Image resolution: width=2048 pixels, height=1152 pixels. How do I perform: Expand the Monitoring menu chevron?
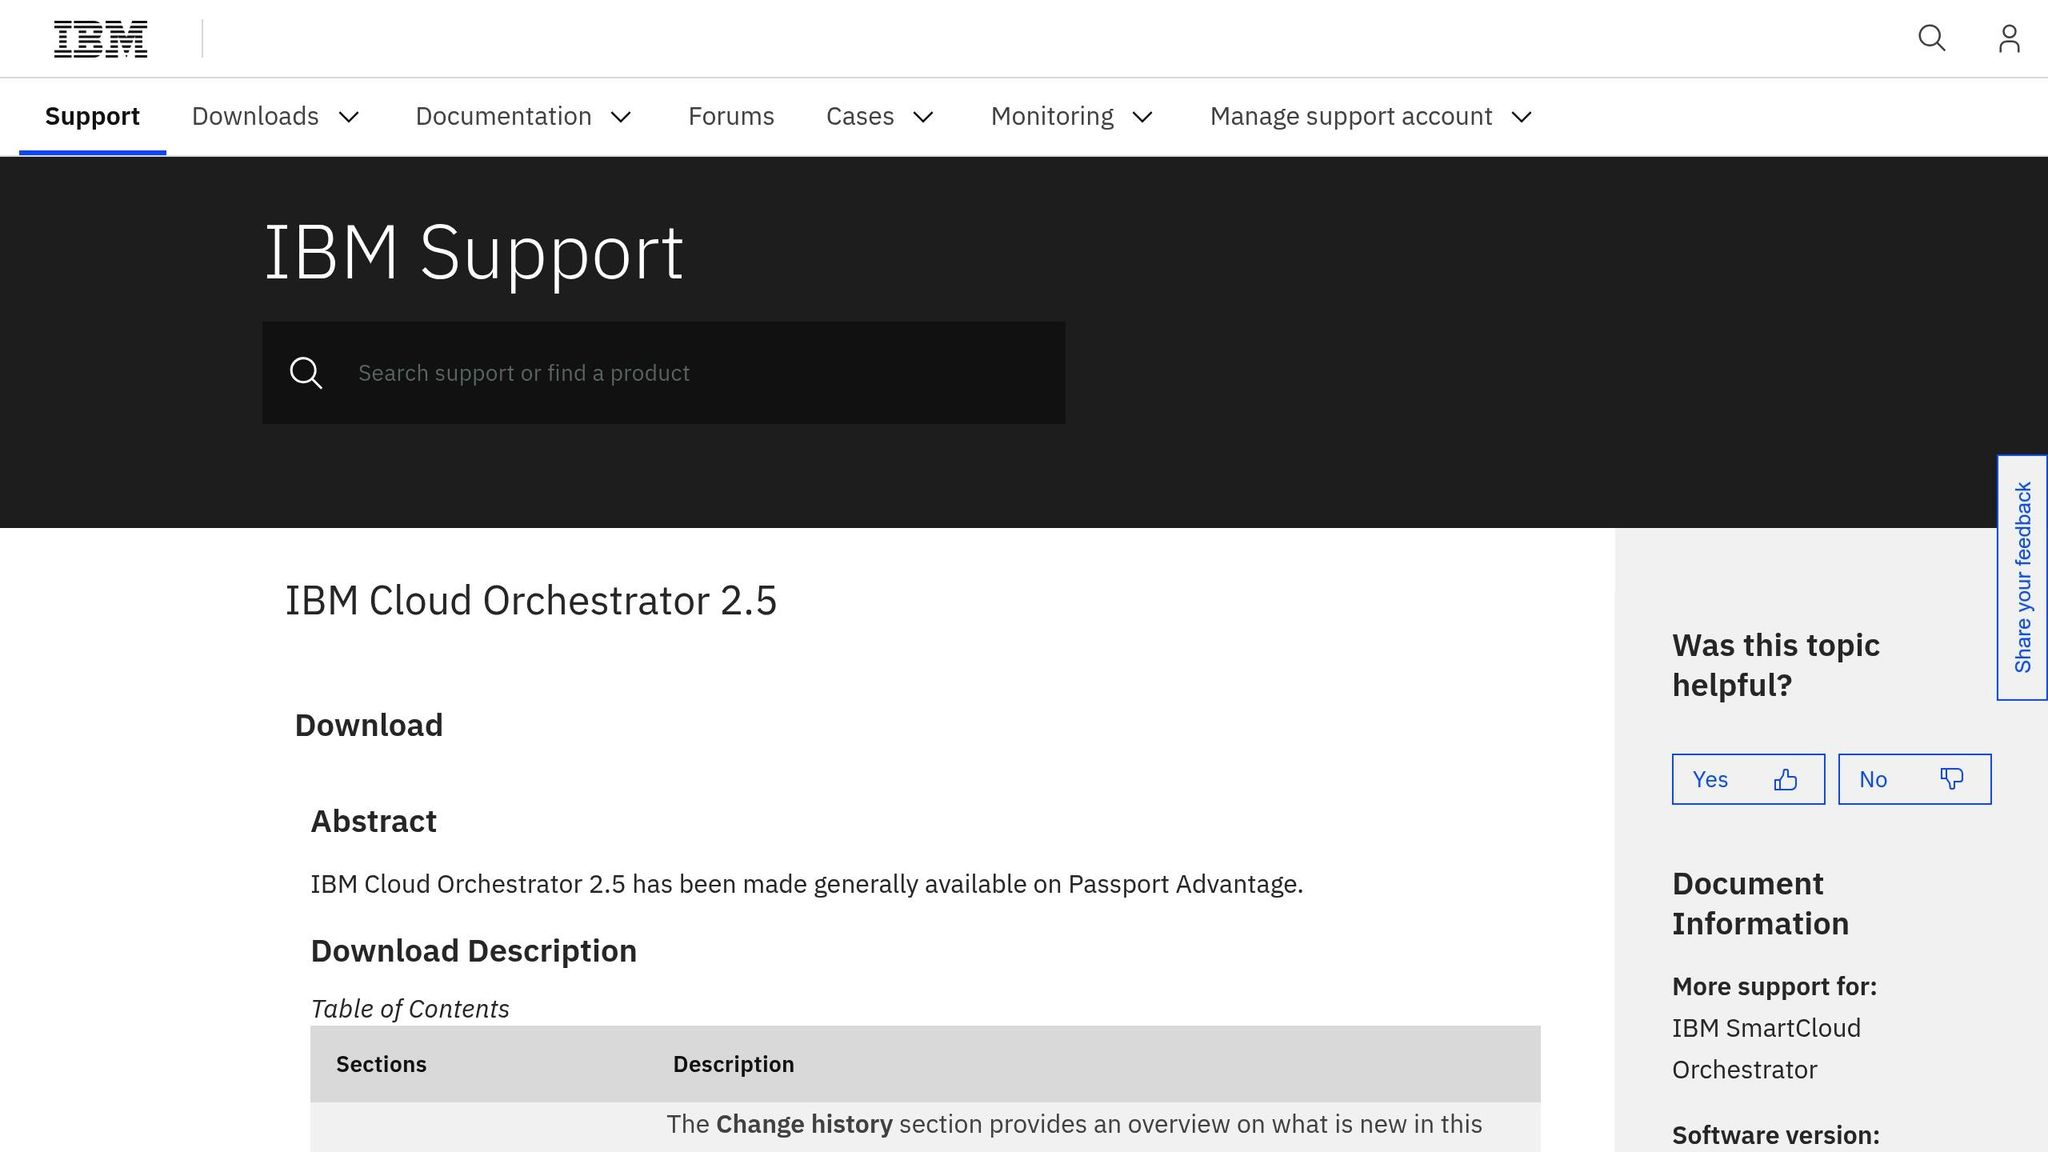1143,117
